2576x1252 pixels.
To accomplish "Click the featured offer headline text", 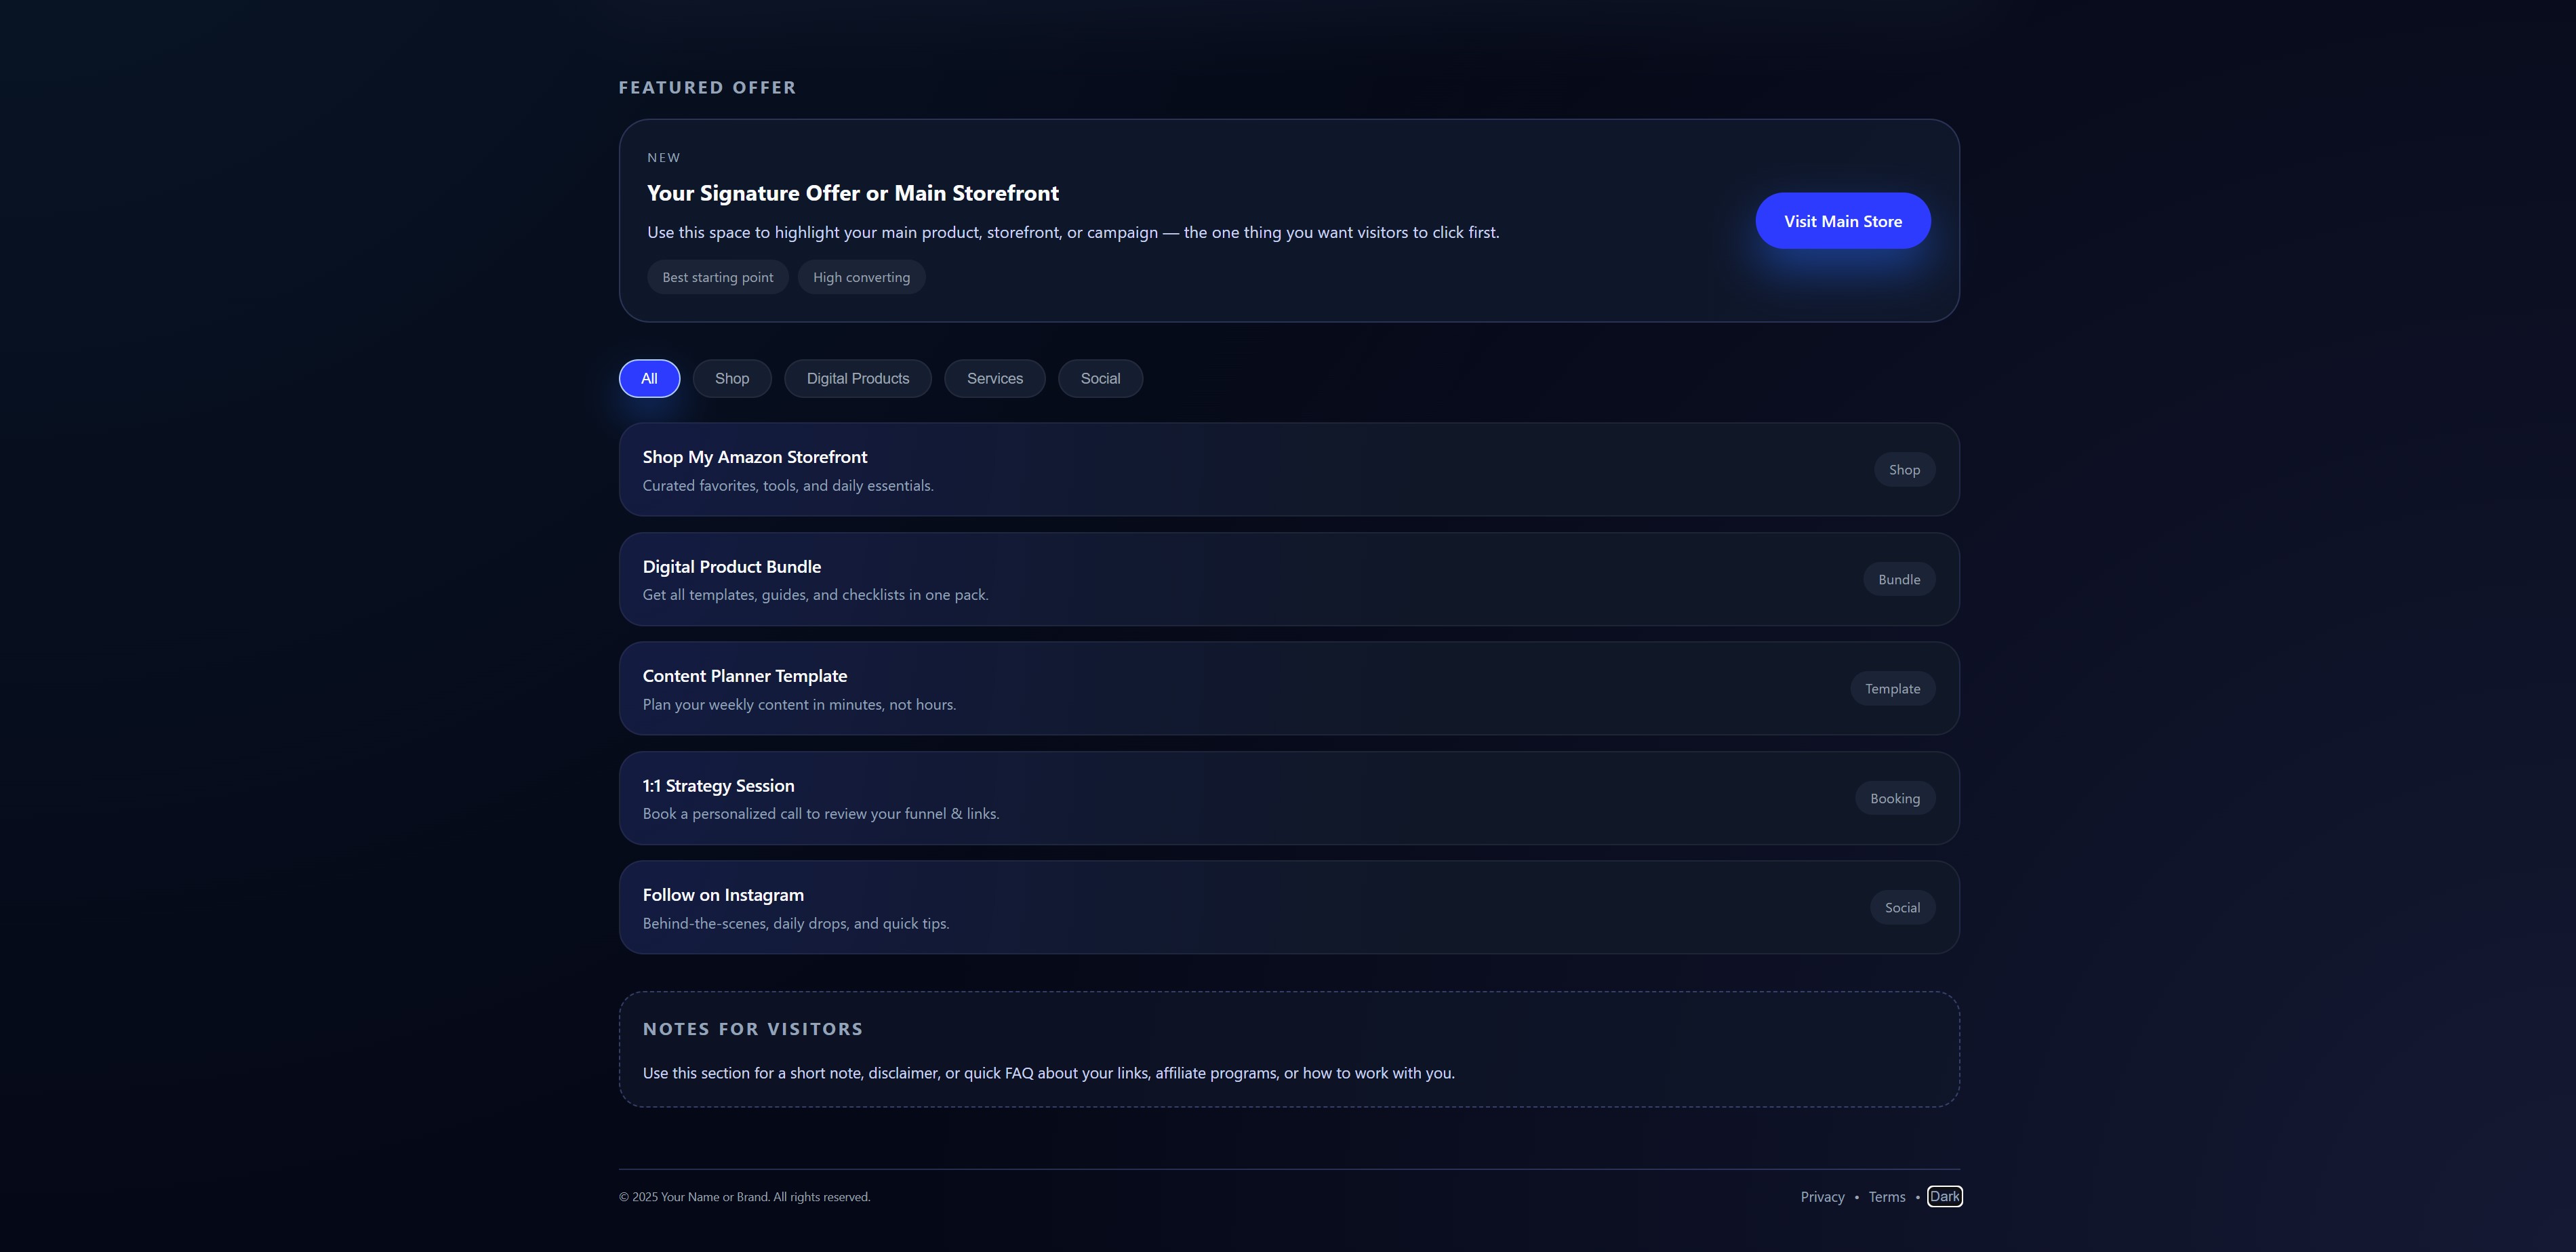I will coord(852,193).
